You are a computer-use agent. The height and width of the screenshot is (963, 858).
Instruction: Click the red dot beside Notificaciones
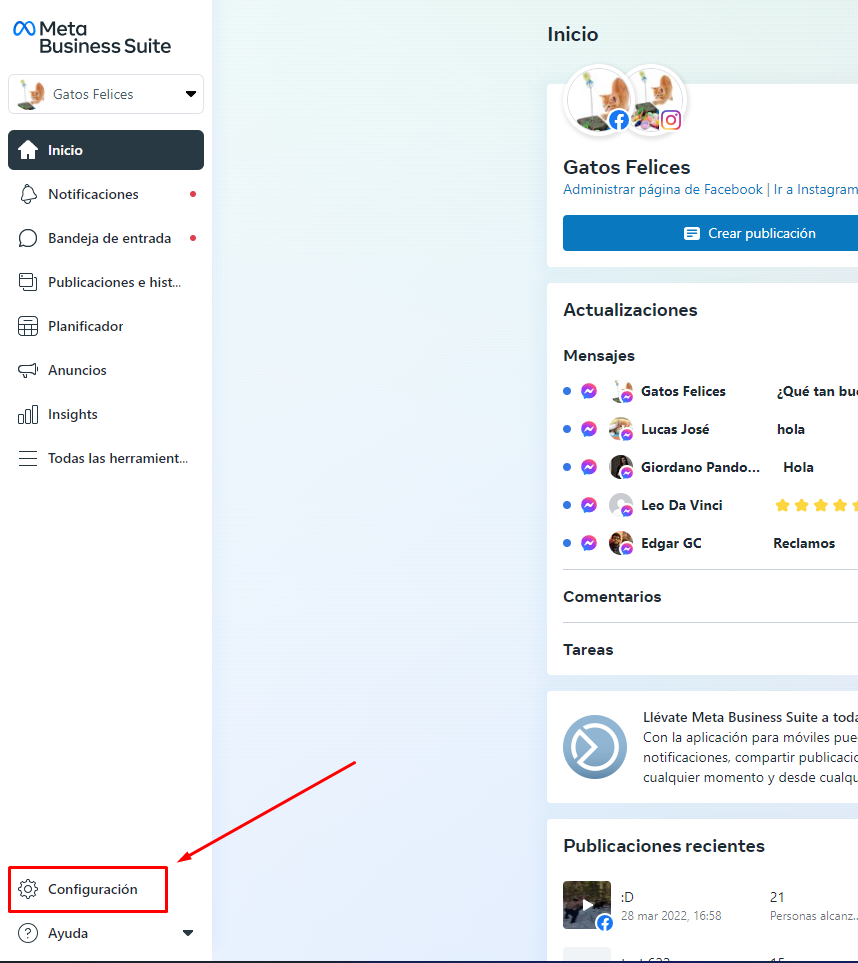point(193,194)
